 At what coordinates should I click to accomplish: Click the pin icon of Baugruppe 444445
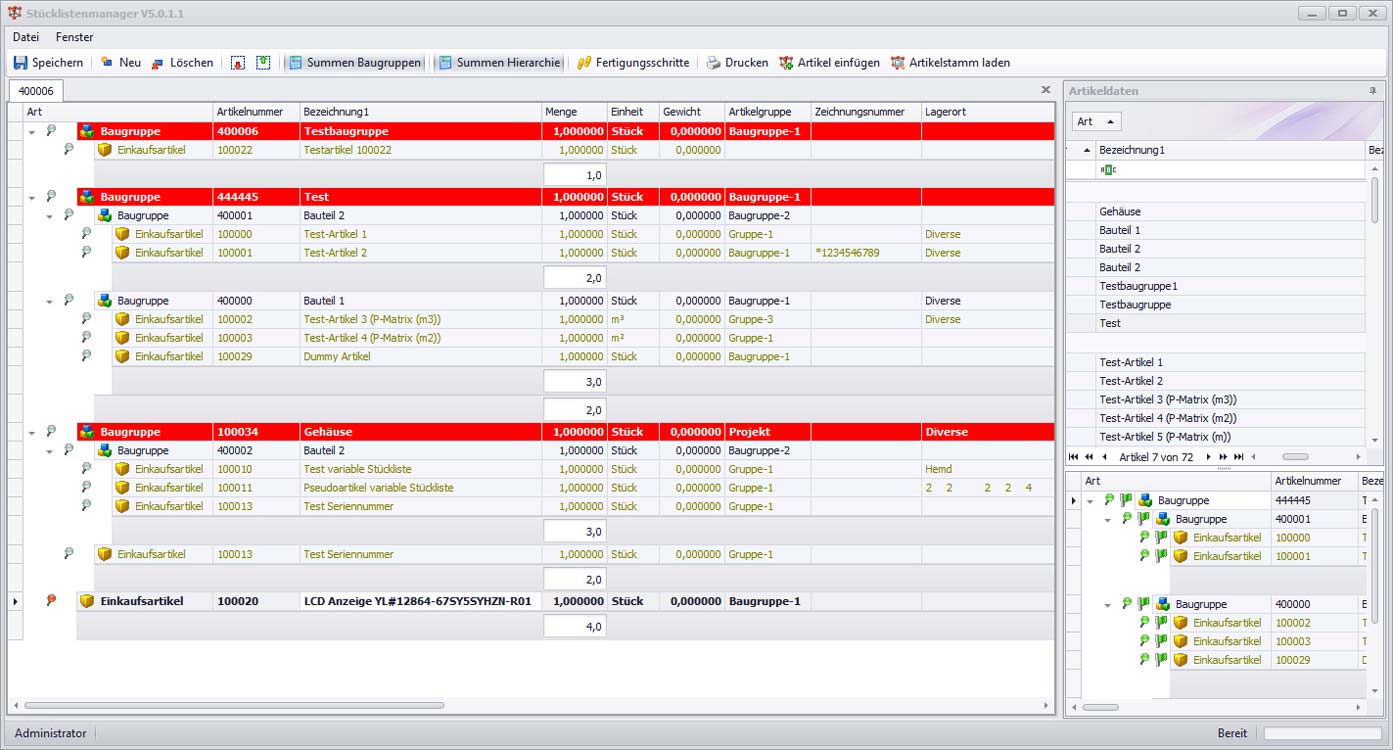coord(51,196)
